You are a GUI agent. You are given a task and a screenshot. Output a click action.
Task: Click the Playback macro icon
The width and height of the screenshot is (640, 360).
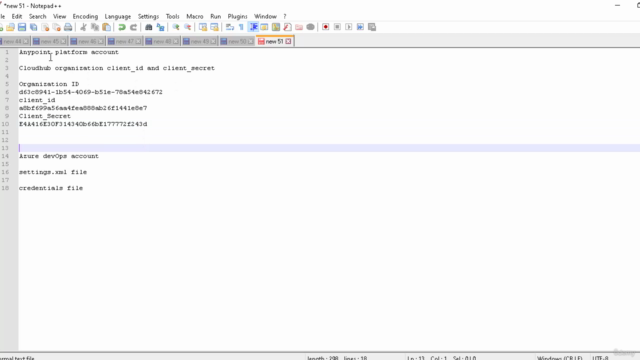click(349, 27)
